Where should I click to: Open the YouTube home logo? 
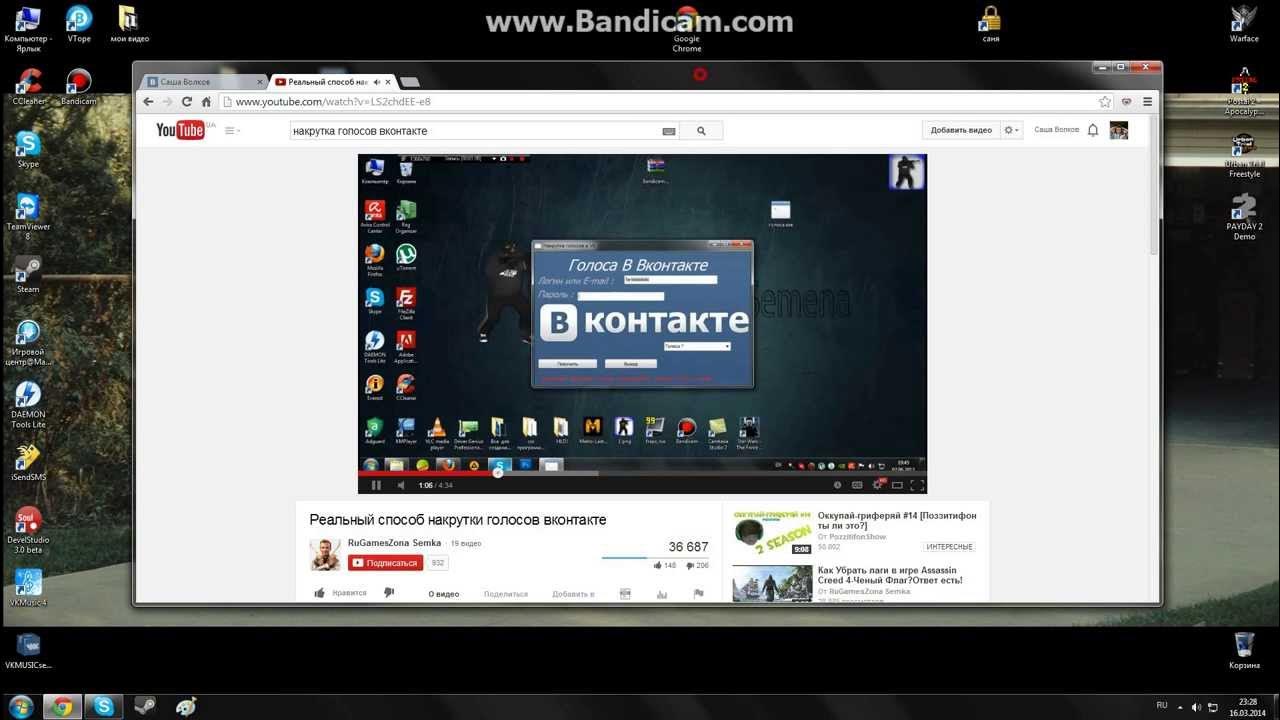182,130
